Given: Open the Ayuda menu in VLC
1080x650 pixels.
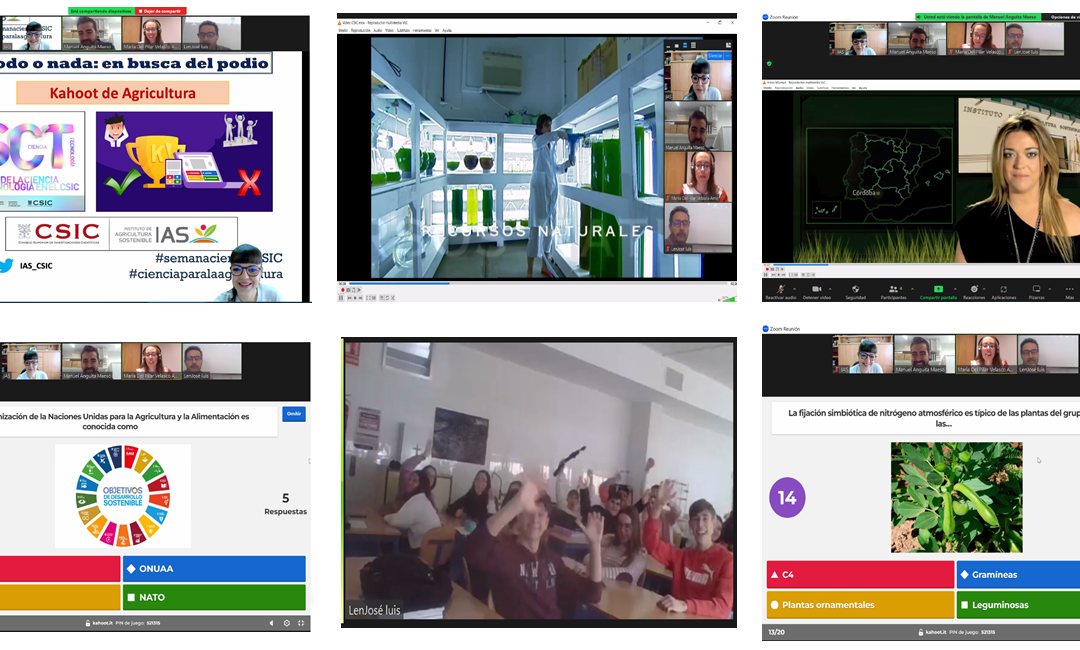Looking at the screenshot, I should click(447, 30).
